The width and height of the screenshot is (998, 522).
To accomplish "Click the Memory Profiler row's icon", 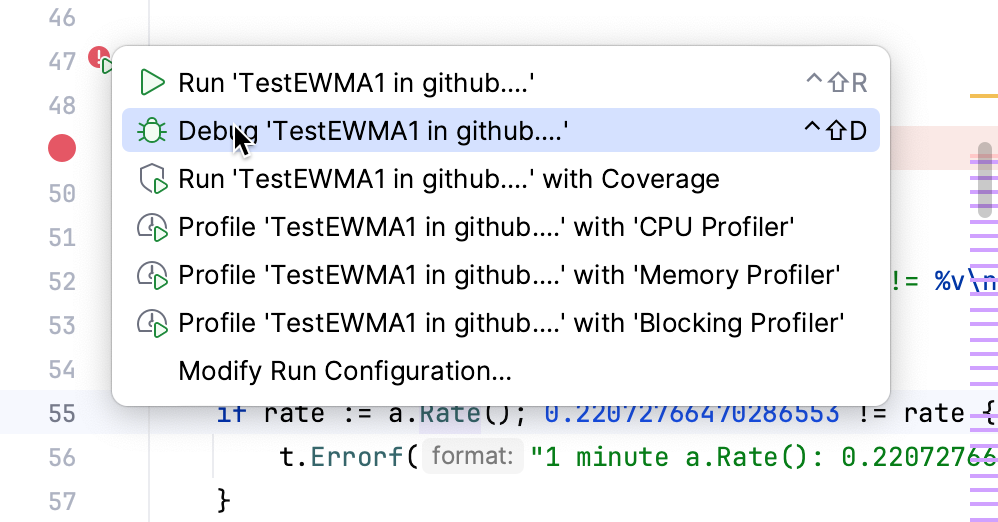I will (x=152, y=275).
